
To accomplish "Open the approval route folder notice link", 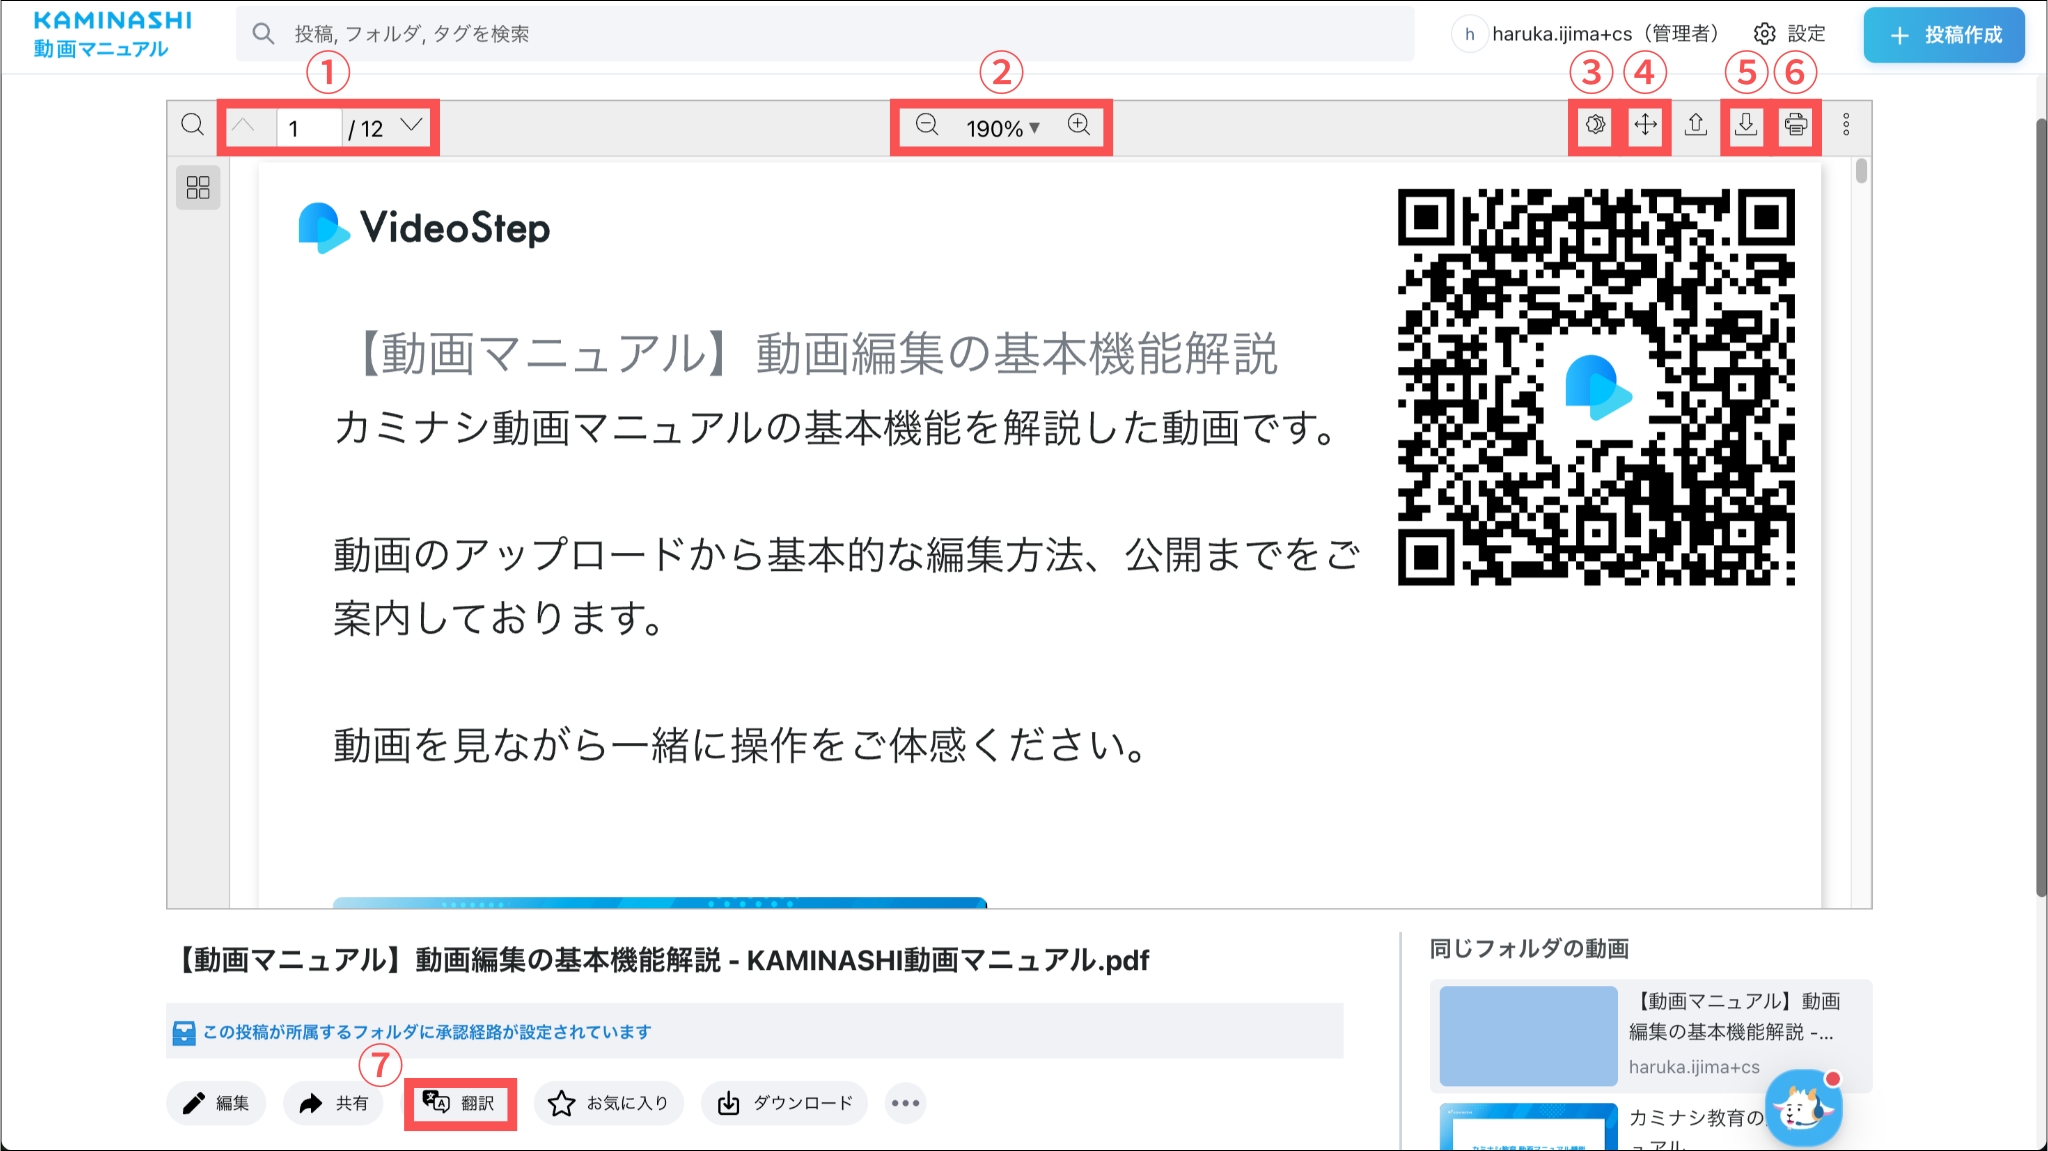I will pos(427,1031).
